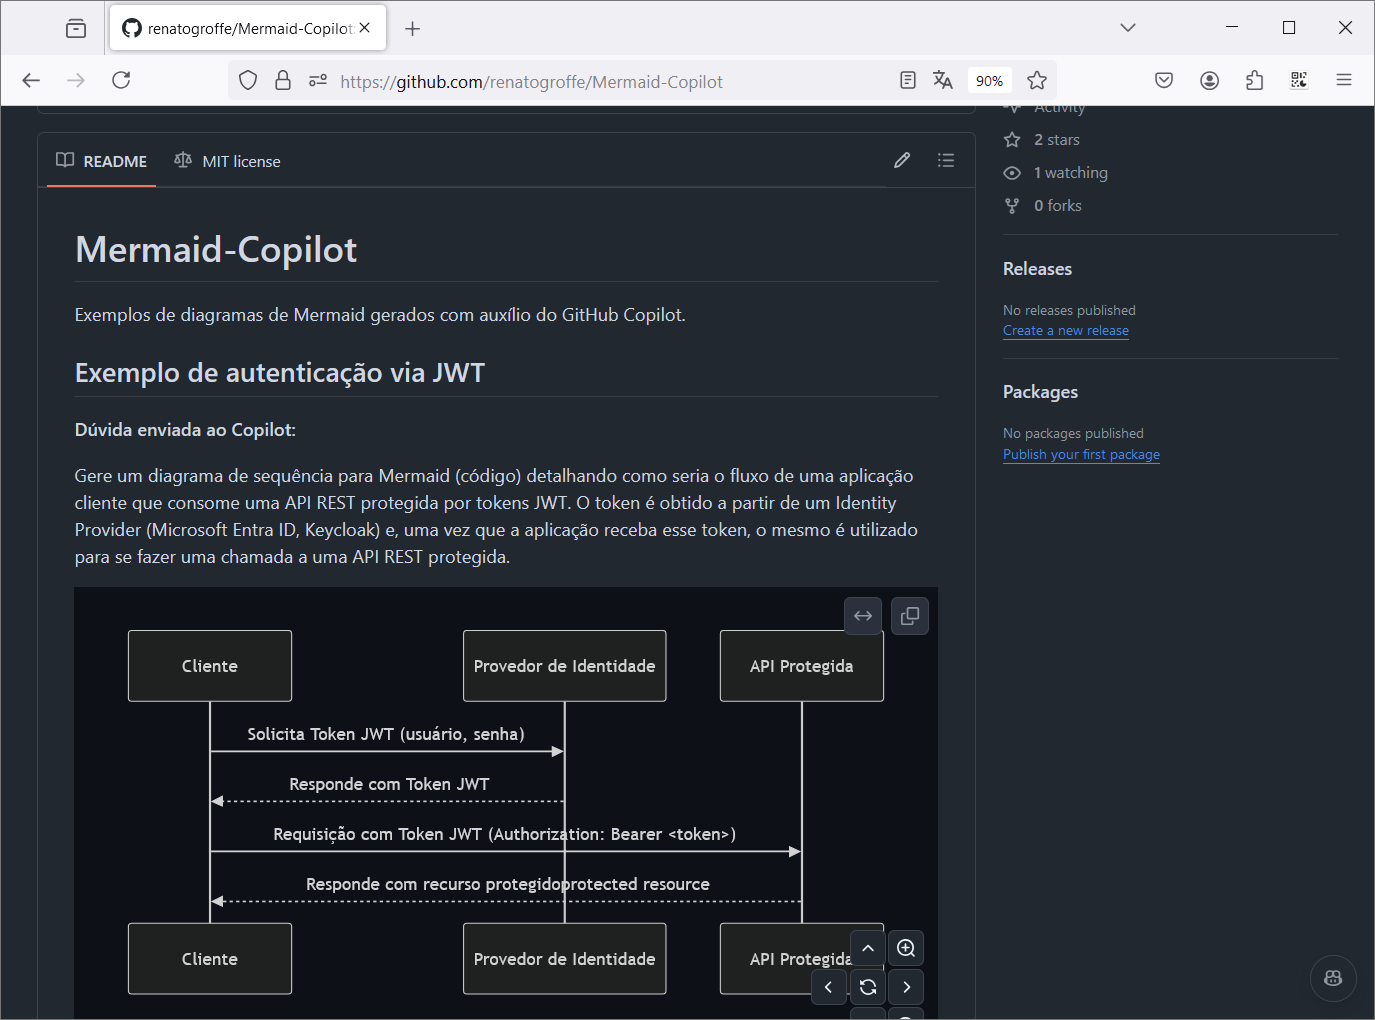Screen dimensions: 1375x1020
Task: Open the README outline icon
Action: (945, 160)
